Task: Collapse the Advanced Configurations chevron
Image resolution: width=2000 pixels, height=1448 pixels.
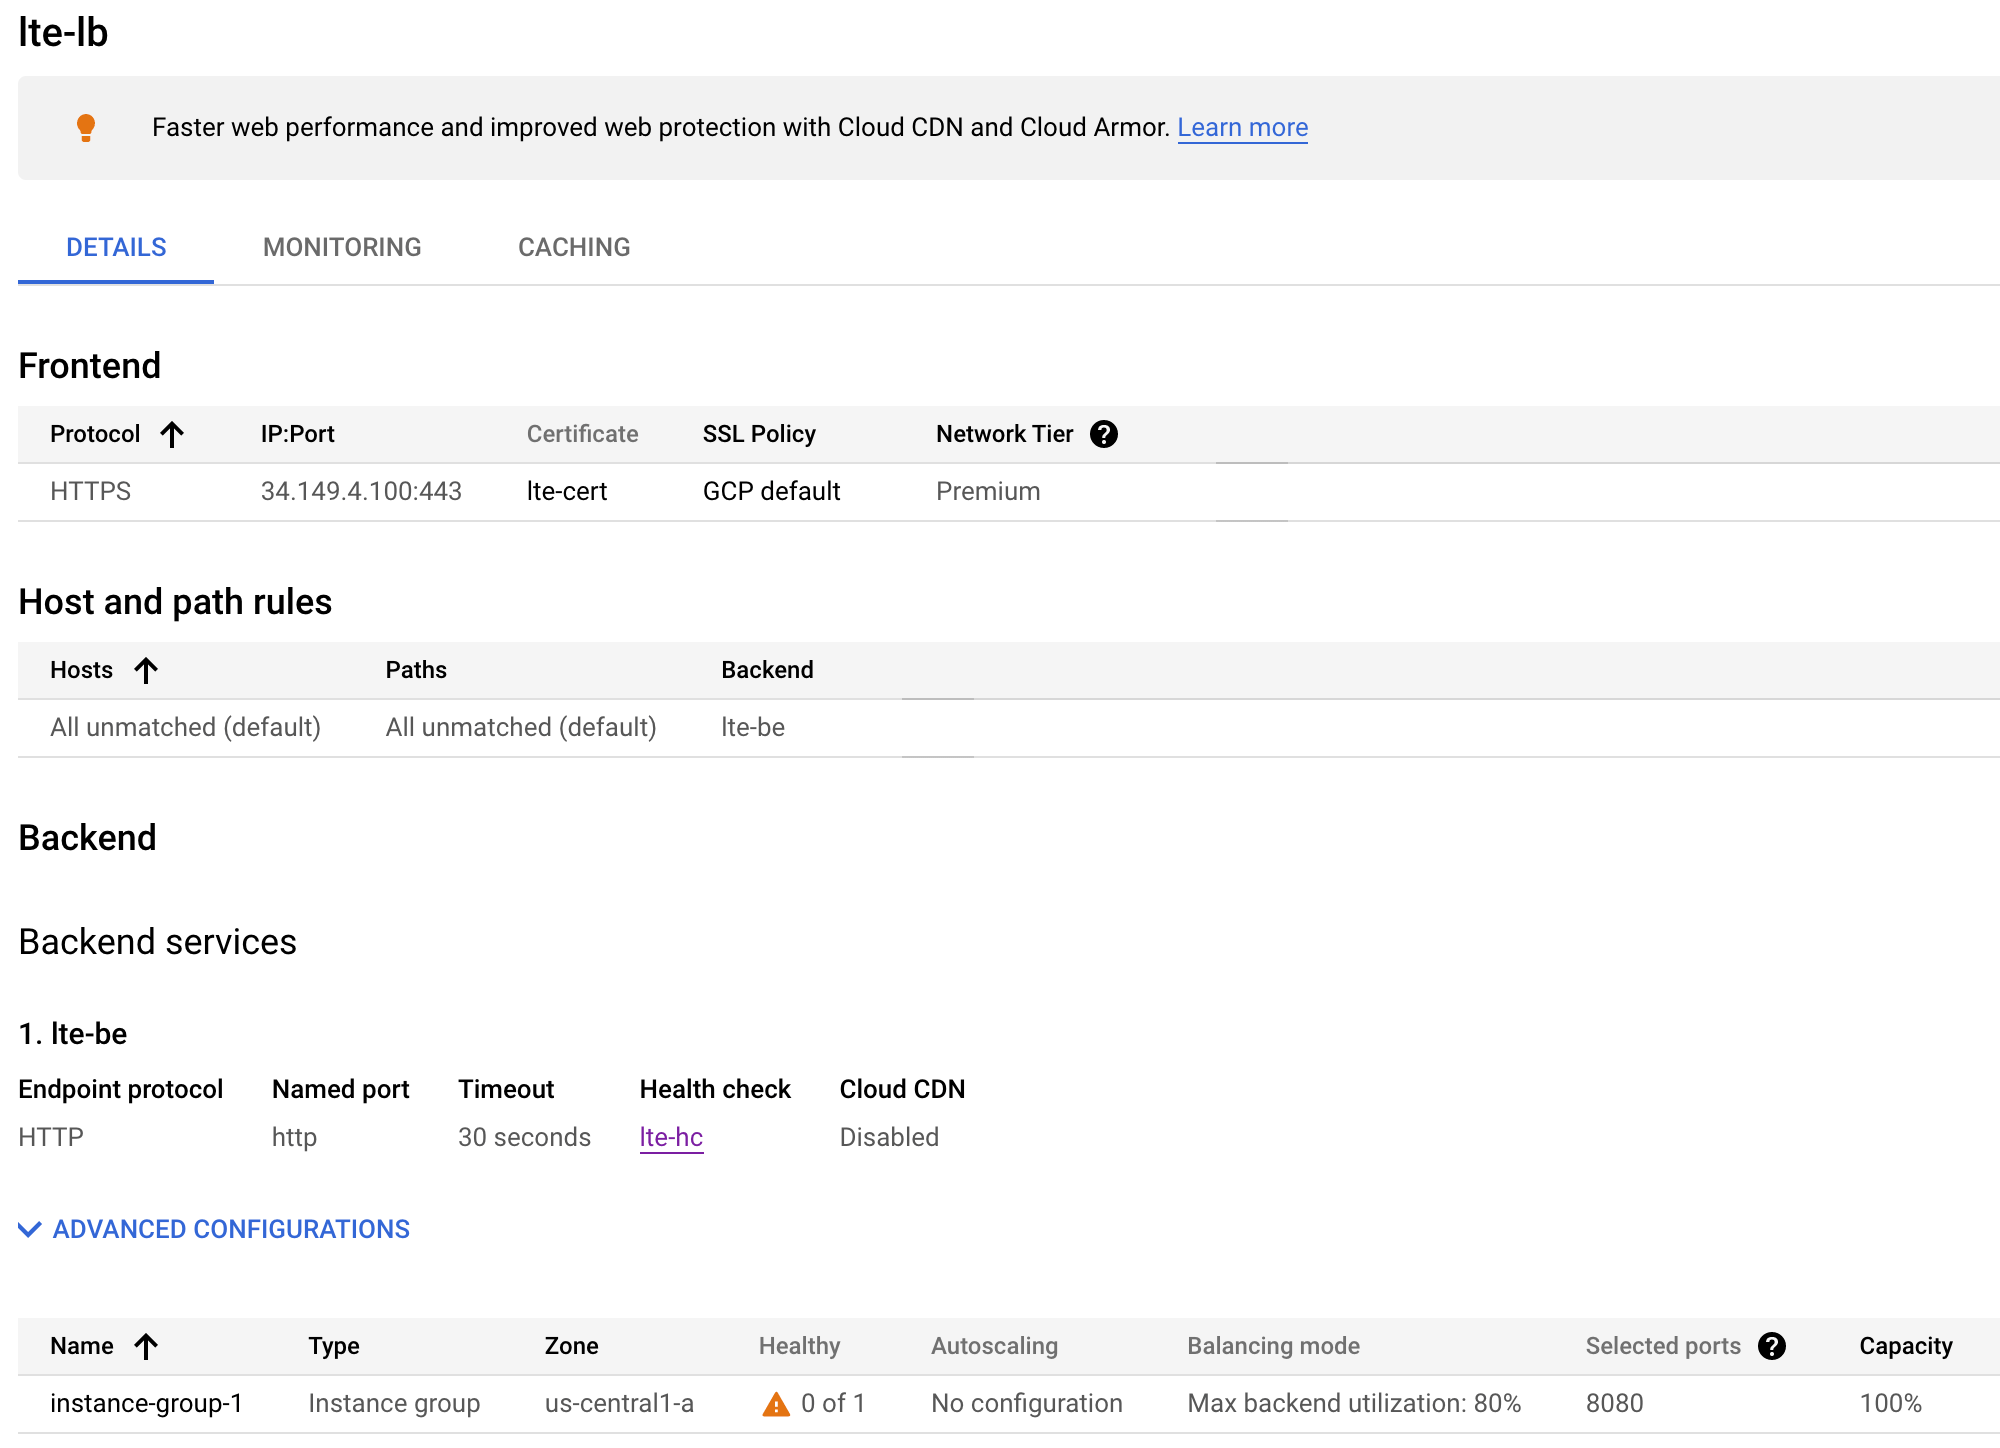Action: (x=27, y=1229)
